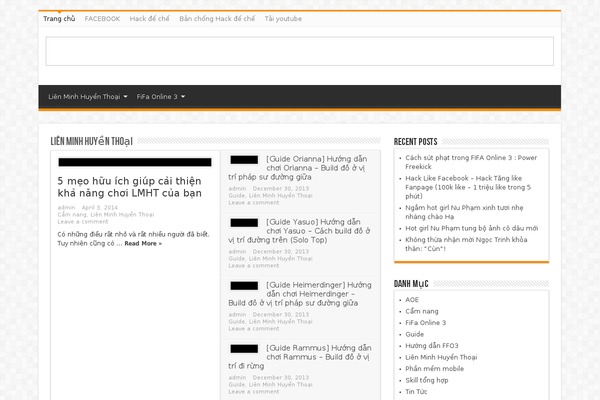Image resolution: width=600 pixels, height=400 pixels.
Task: Open the Guide Orianna article title
Action: point(298,168)
